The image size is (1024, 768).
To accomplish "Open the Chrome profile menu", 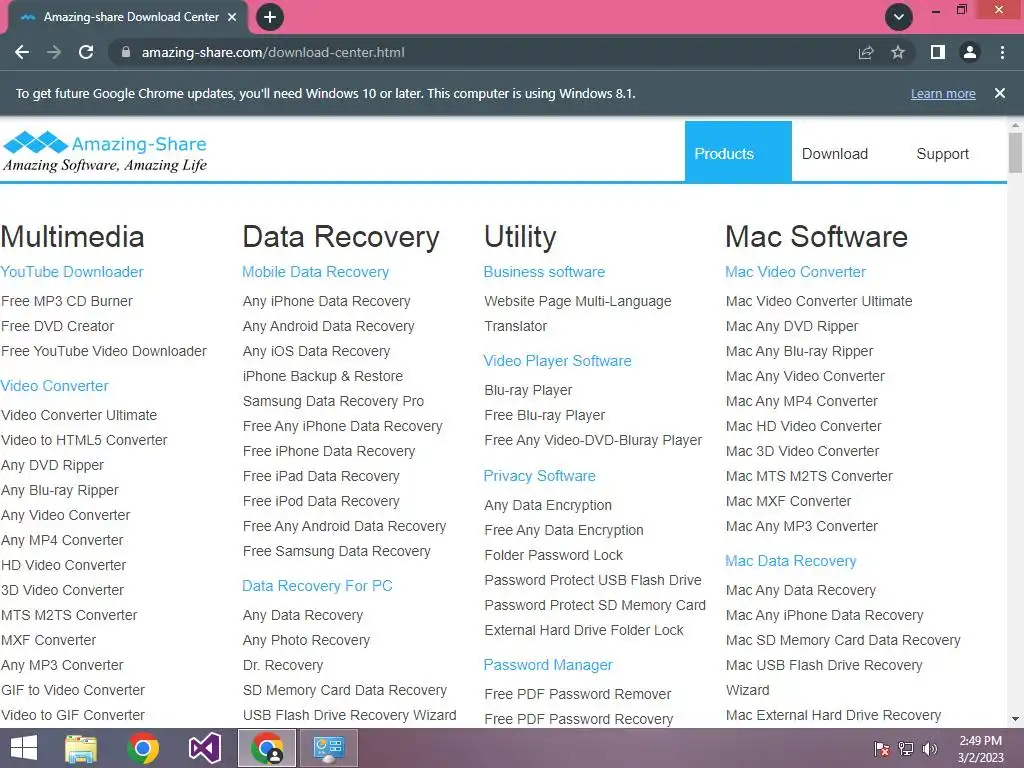I will 970,52.
